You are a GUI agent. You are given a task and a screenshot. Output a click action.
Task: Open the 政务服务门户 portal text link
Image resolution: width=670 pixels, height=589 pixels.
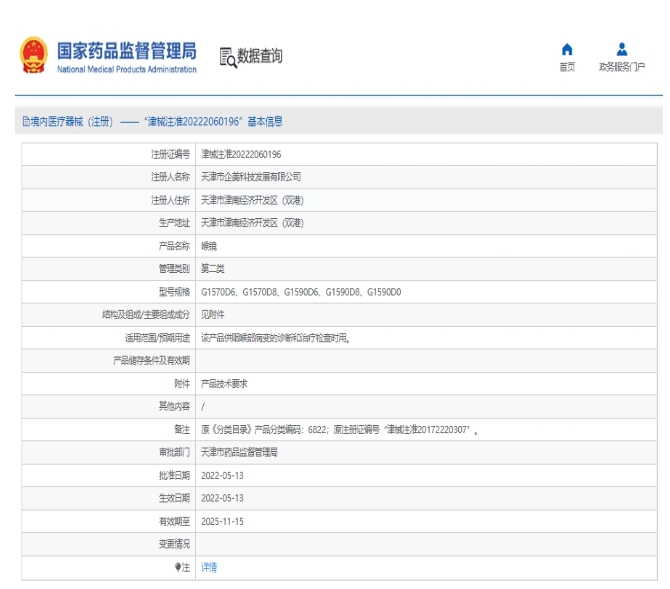(x=621, y=66)
